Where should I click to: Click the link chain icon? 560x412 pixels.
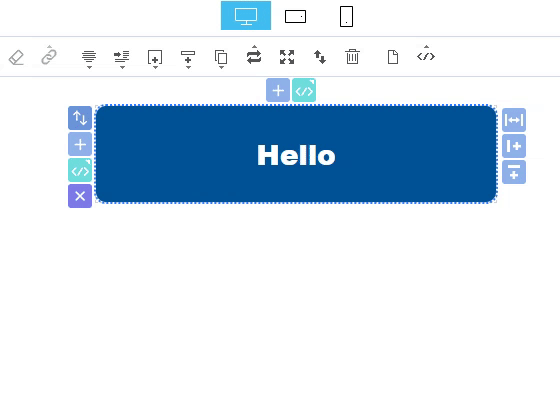tap(49, 56)
